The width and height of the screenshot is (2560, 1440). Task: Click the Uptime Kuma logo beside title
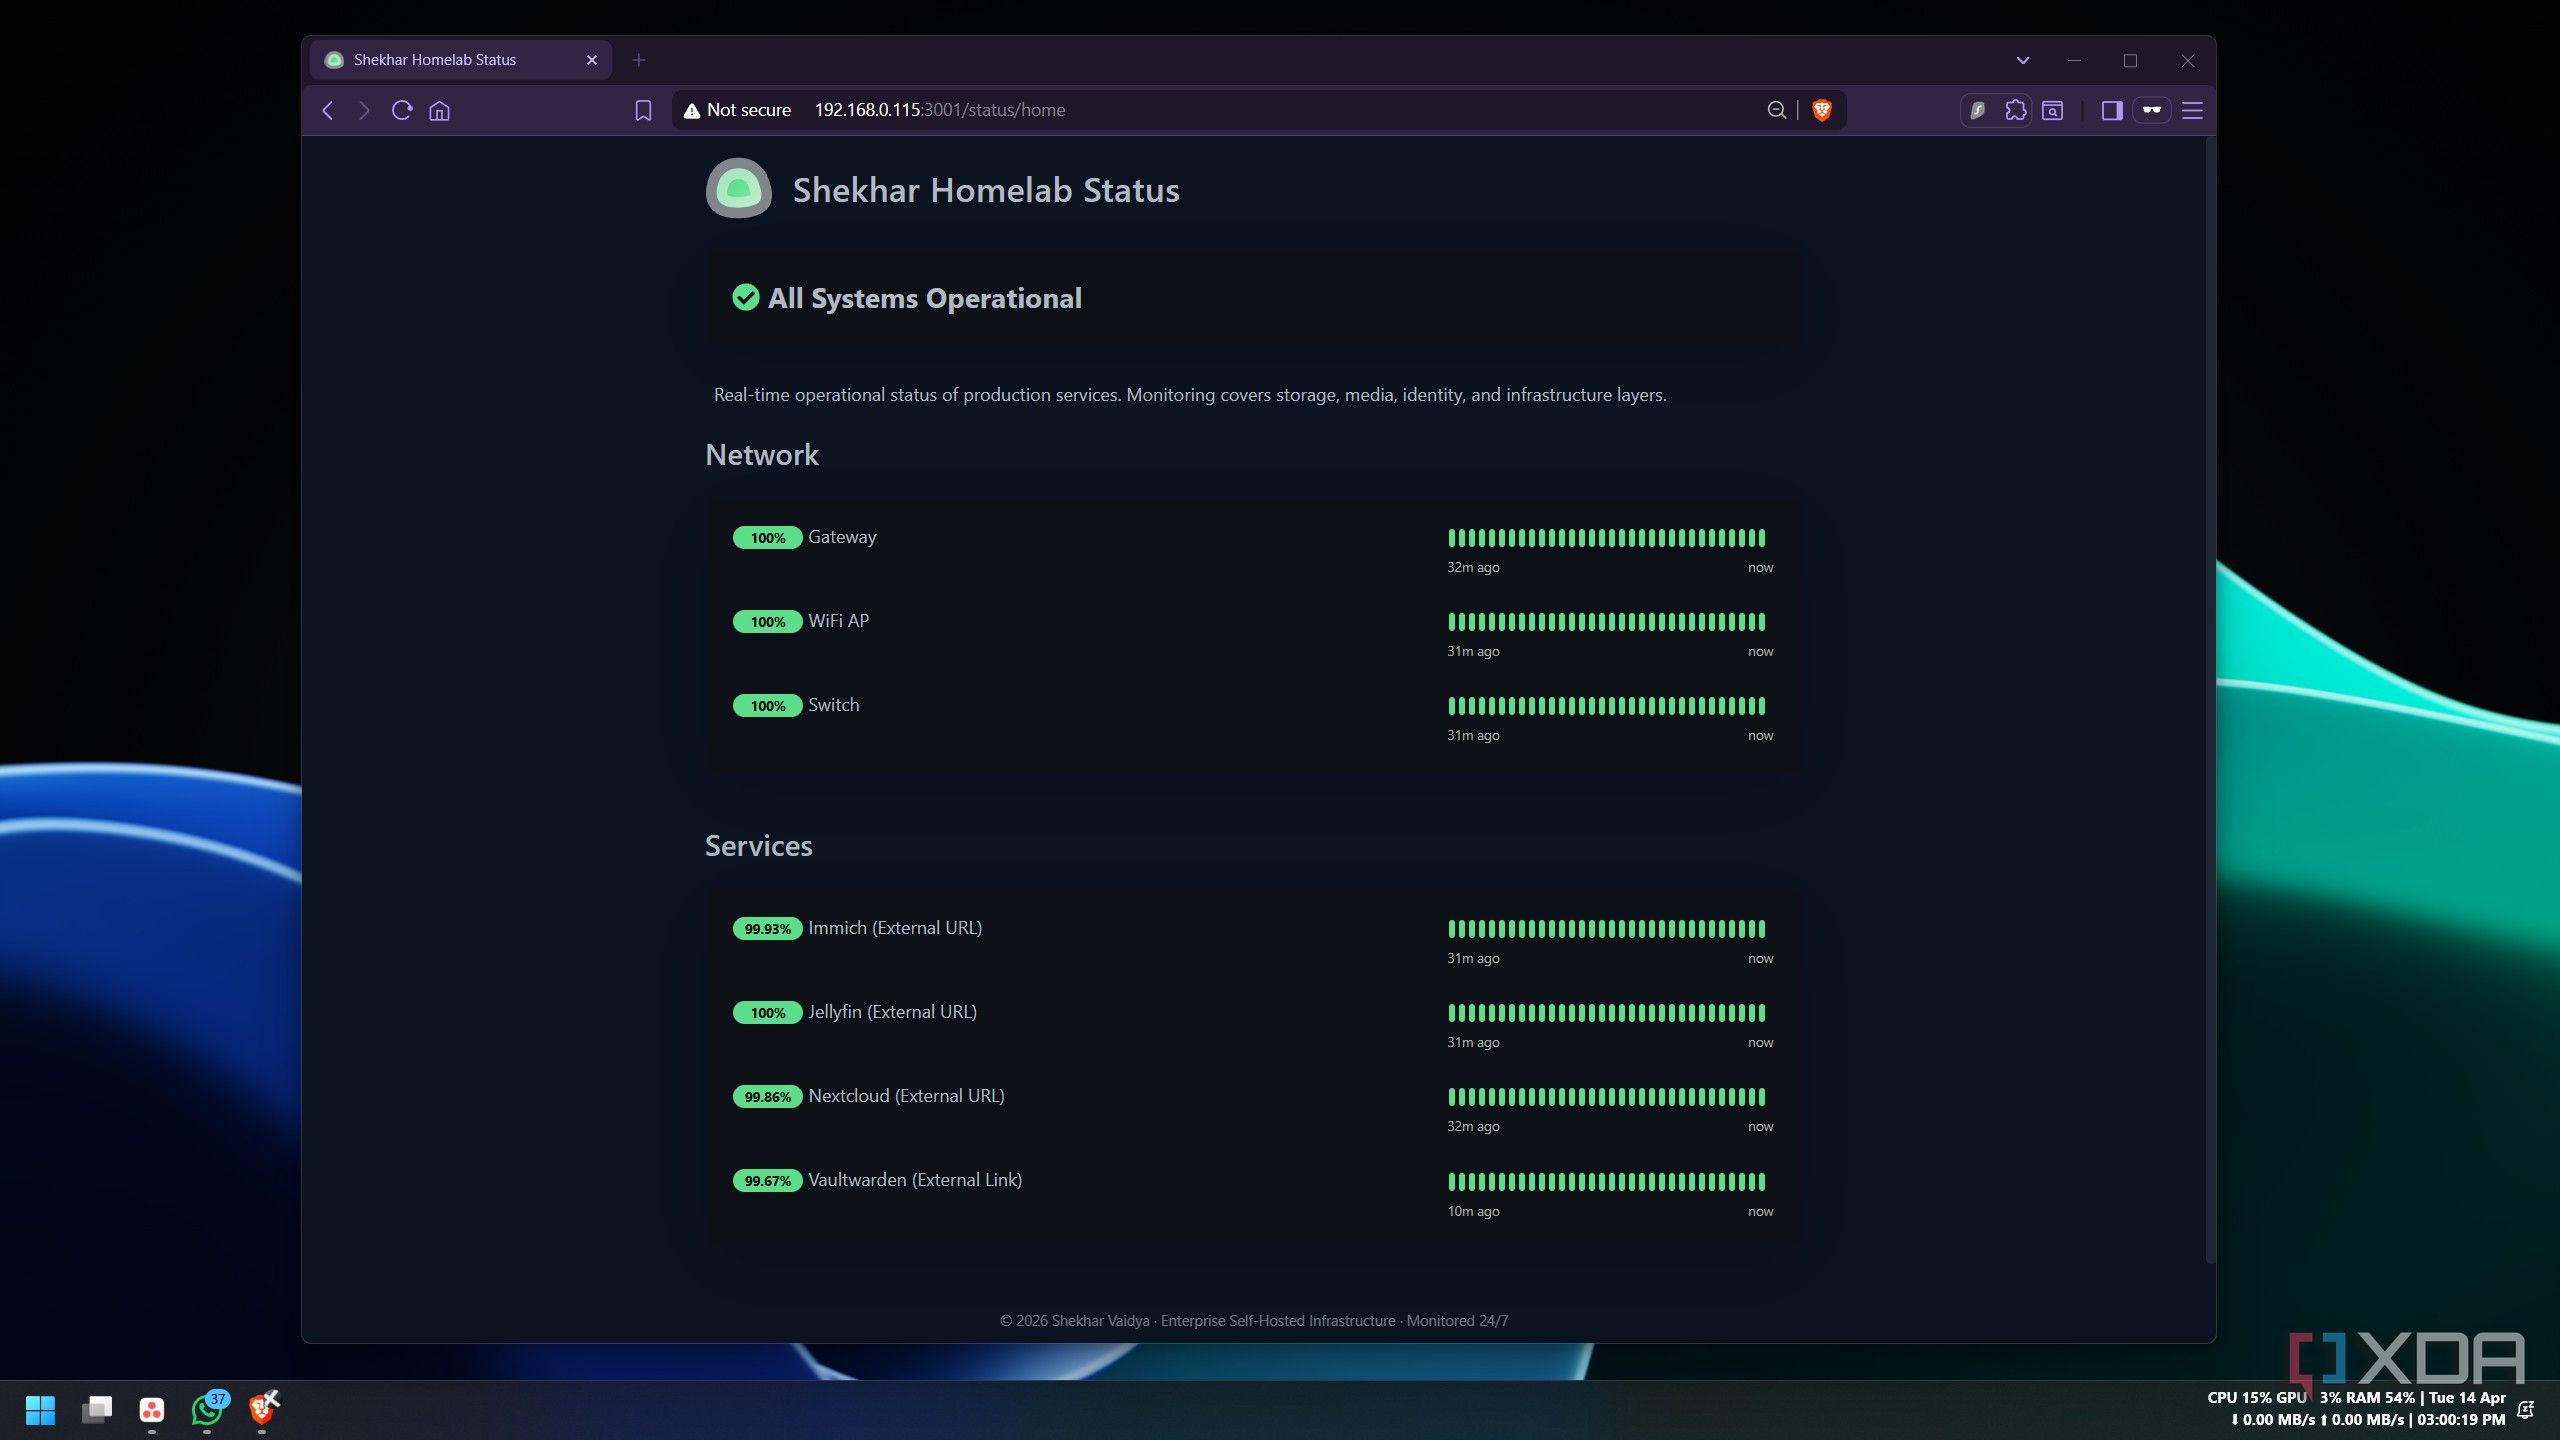point(739,188)
